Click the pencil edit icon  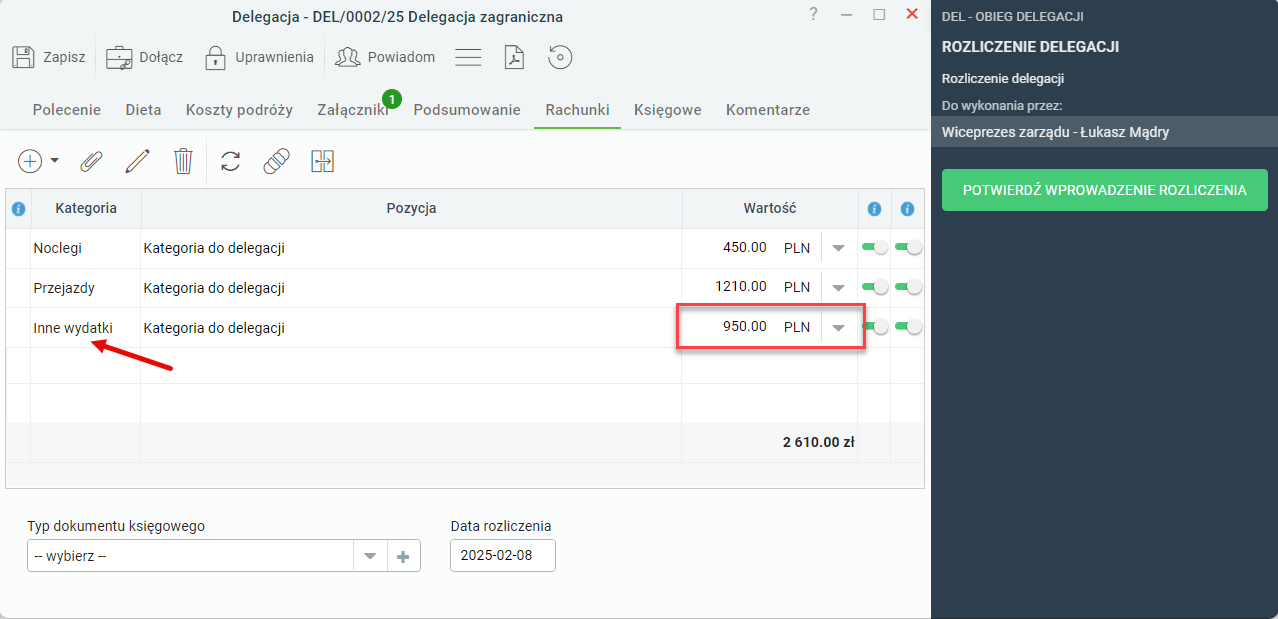137,161
